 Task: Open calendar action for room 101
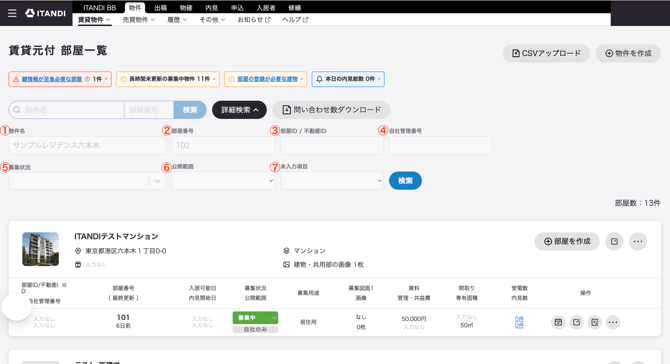558,322
